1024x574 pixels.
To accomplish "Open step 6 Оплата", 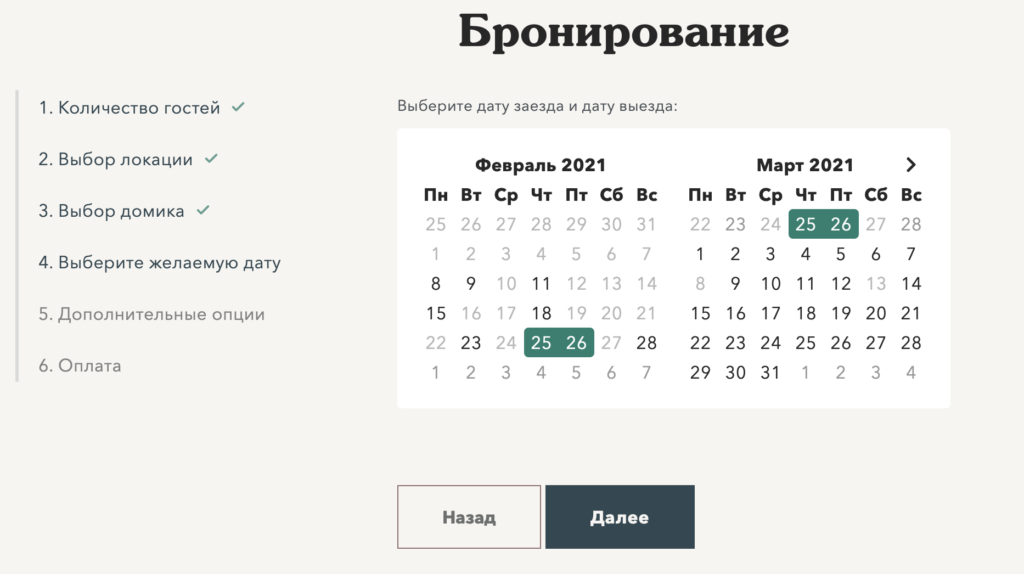I will coord(80,366).
